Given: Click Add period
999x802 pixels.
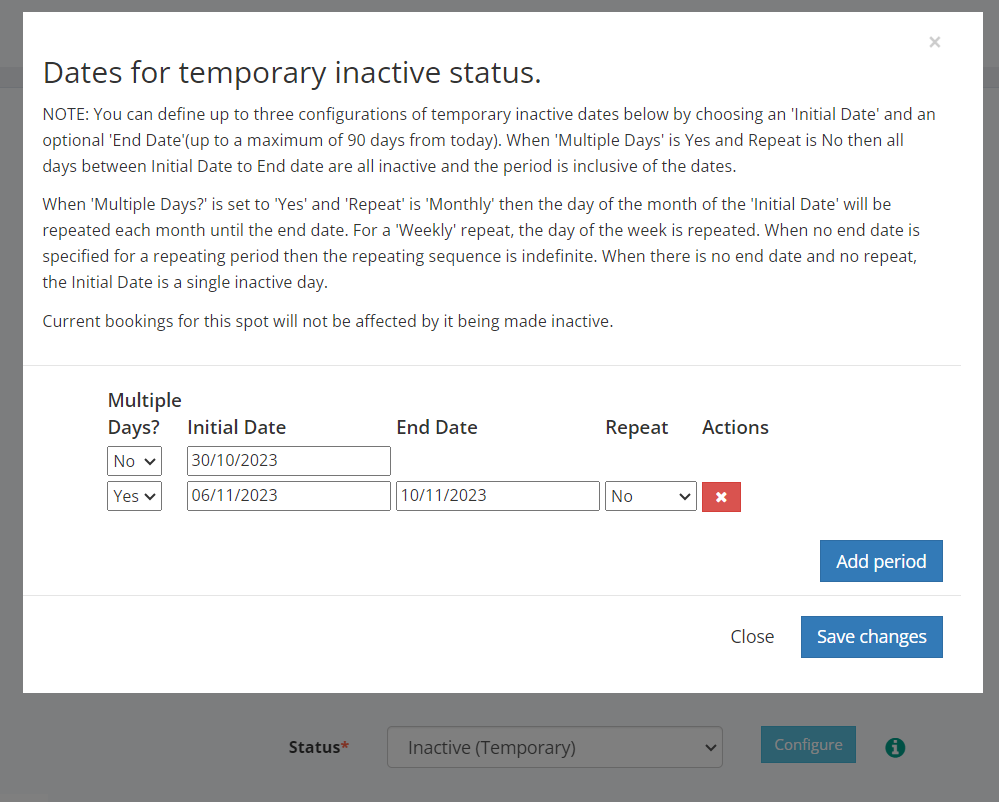Looking at the screenshot, I should coord(880,561).
